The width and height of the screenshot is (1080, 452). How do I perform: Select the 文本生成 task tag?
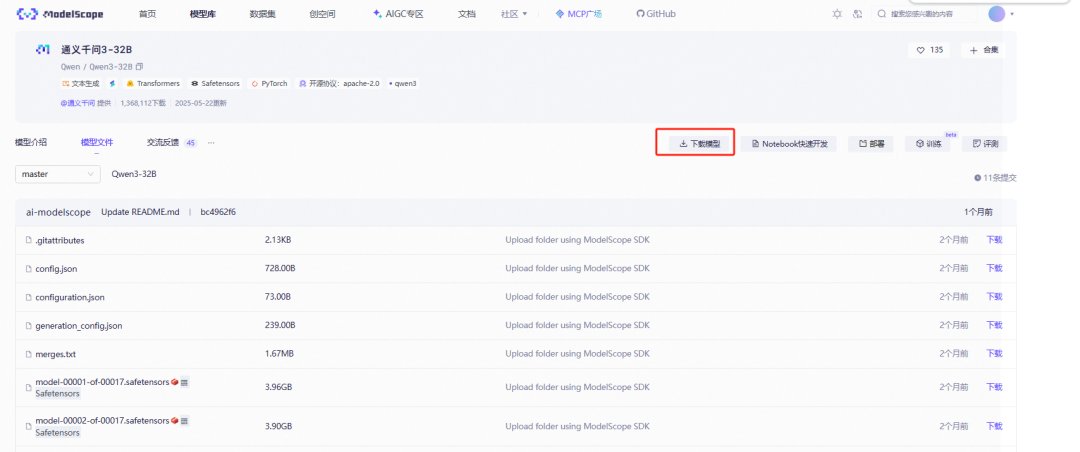click(81, 83)
